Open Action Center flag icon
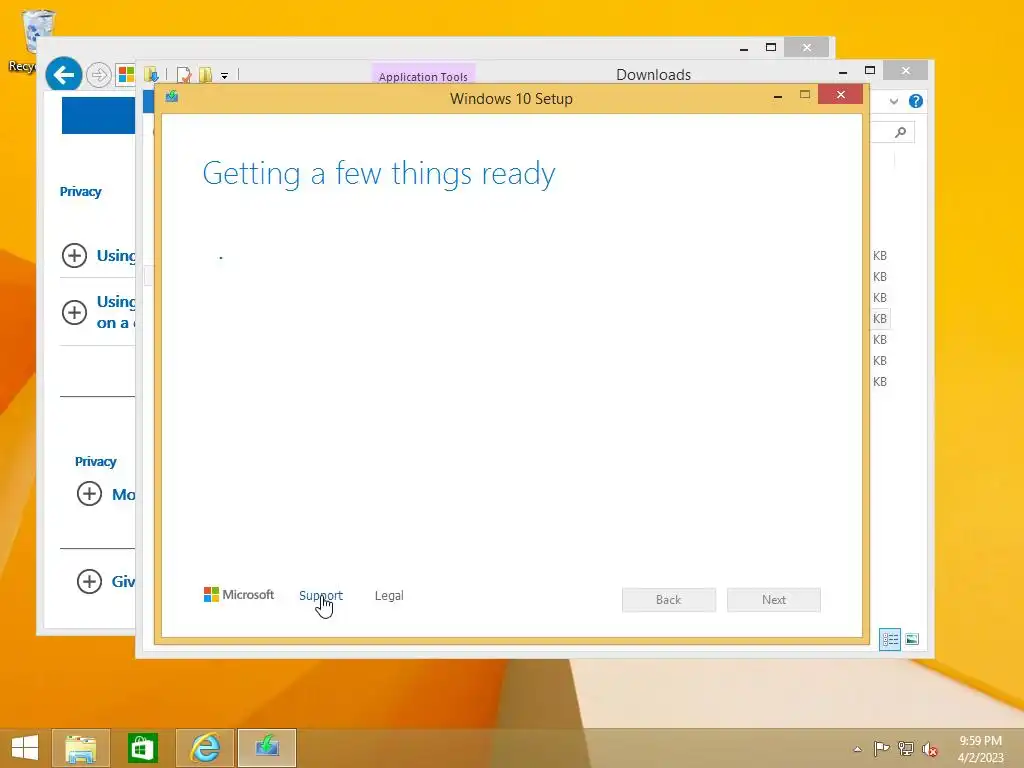 (881, 748)
